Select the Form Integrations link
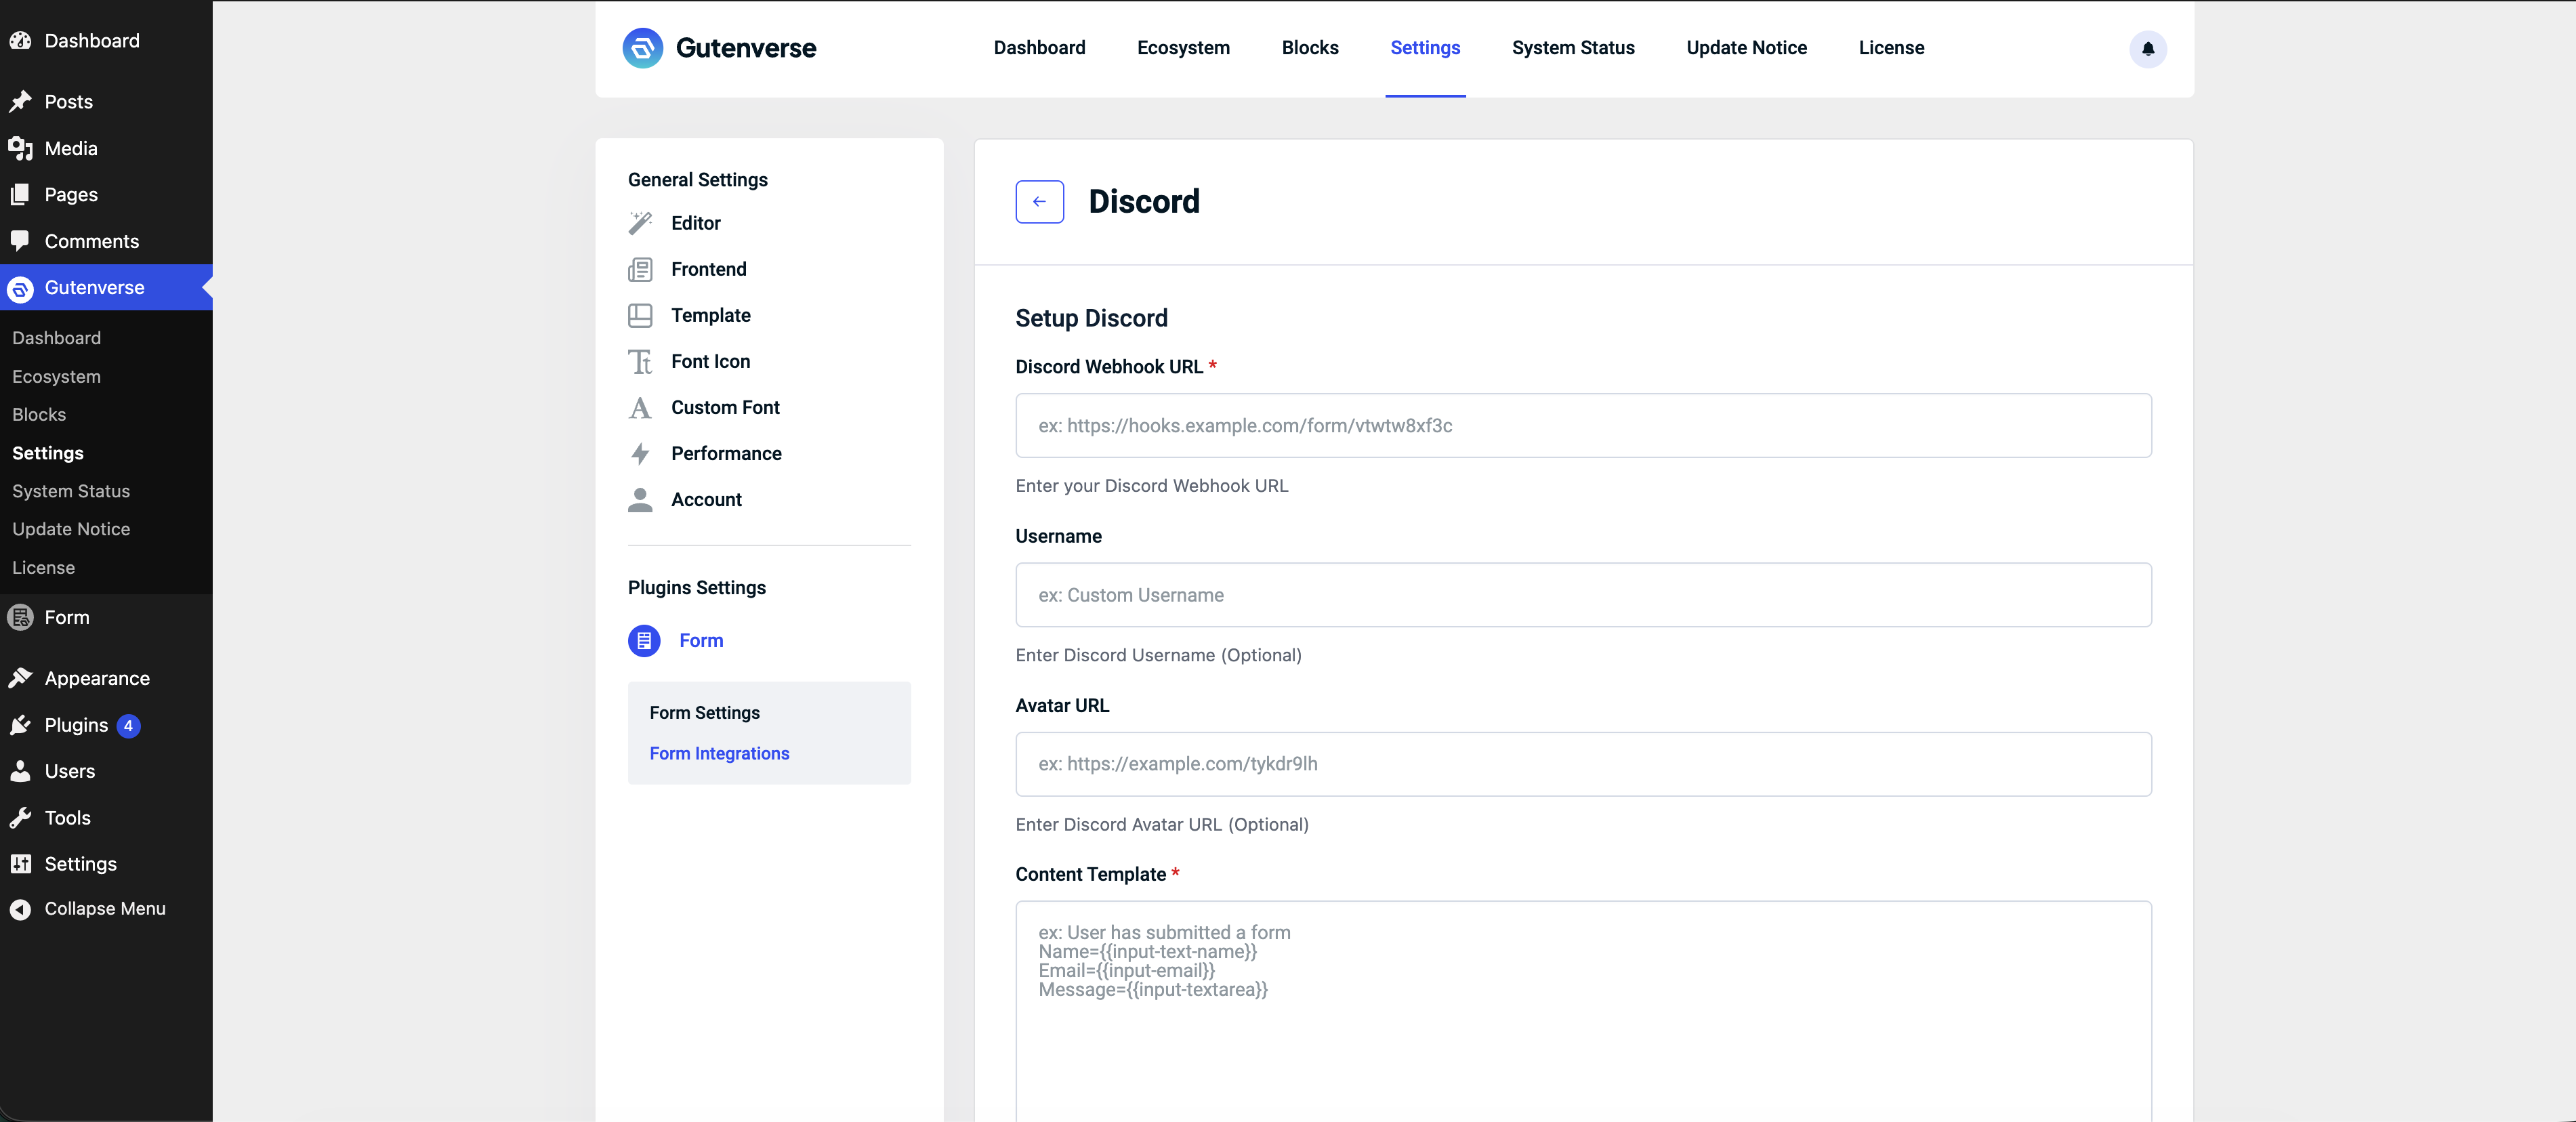 (x=719, y=754)
